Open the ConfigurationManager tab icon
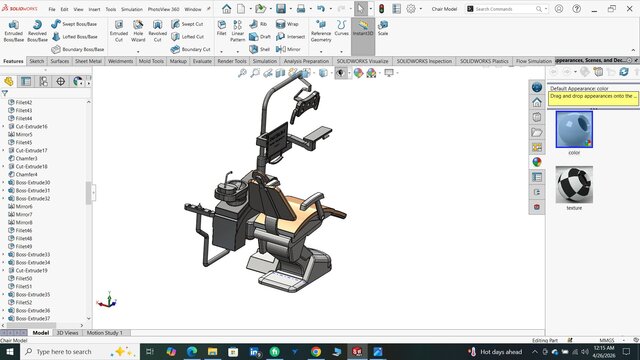The height and width of the screenshot is (360, 640). coord(43,82)
